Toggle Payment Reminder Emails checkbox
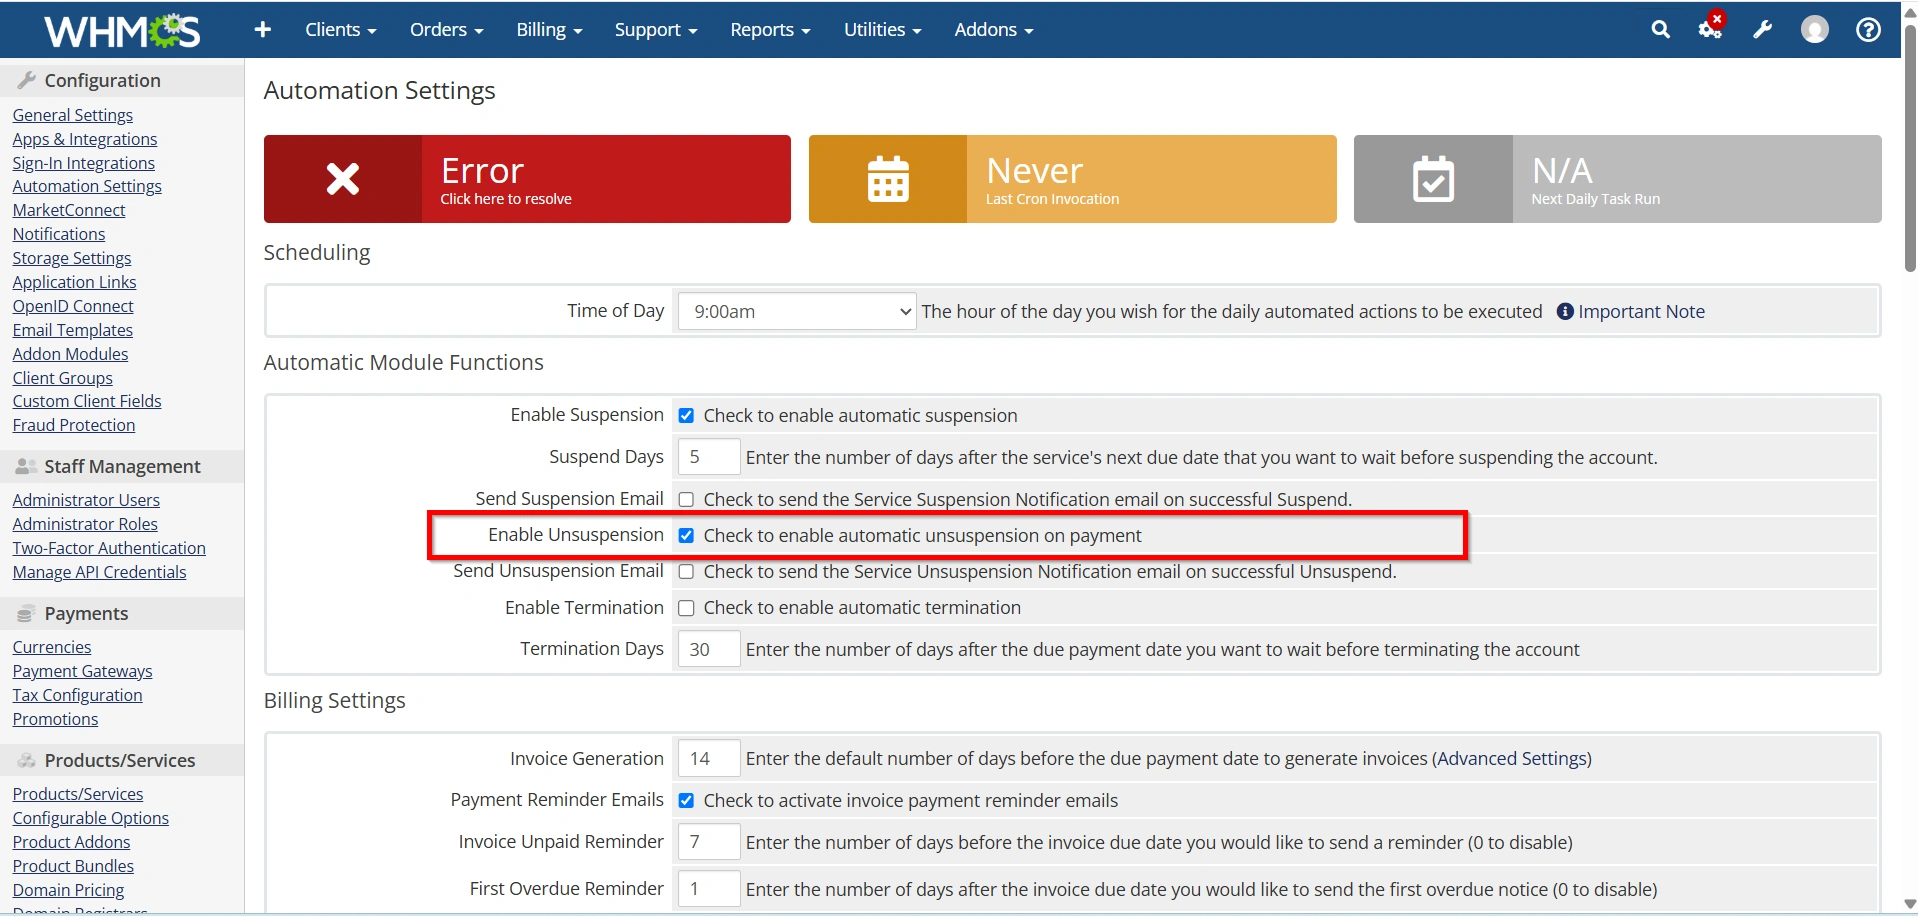The width and height of the screenshot is (1918, 916). click(686, 801)
